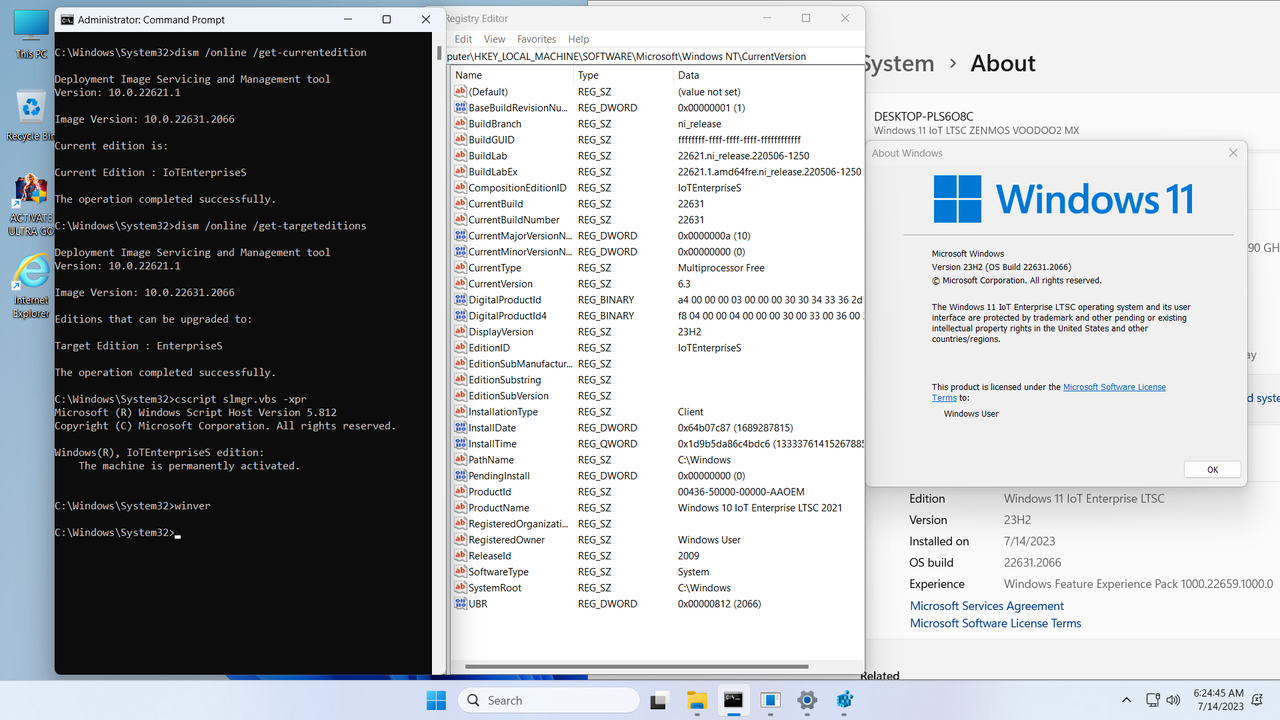Viewport: 1280px width, 720px height.
Task: Sort by the Data column header
Action: [769, 75]
